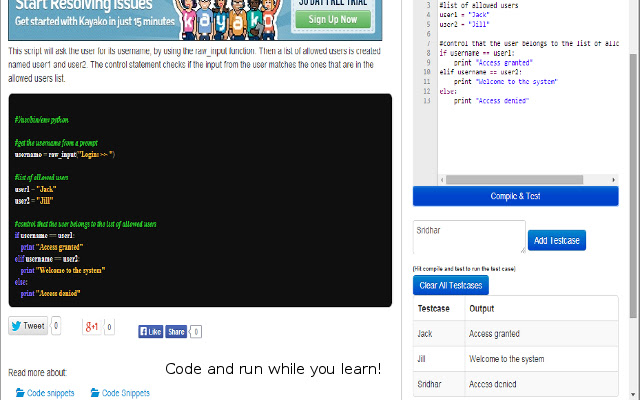Click the Facebook Like button
This screenshot has height=400, width=640.
[x=151, y=332]
